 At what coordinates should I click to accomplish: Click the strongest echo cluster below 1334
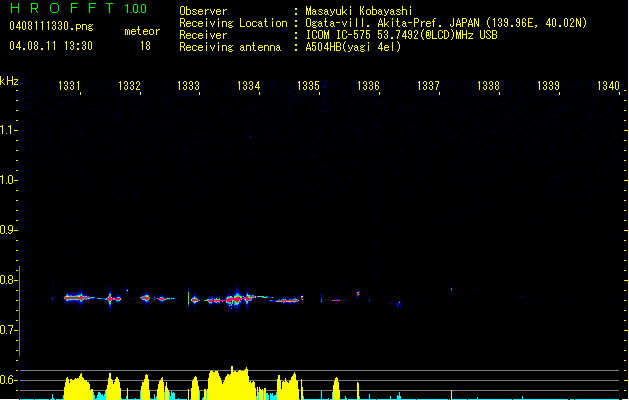point(237,299)
